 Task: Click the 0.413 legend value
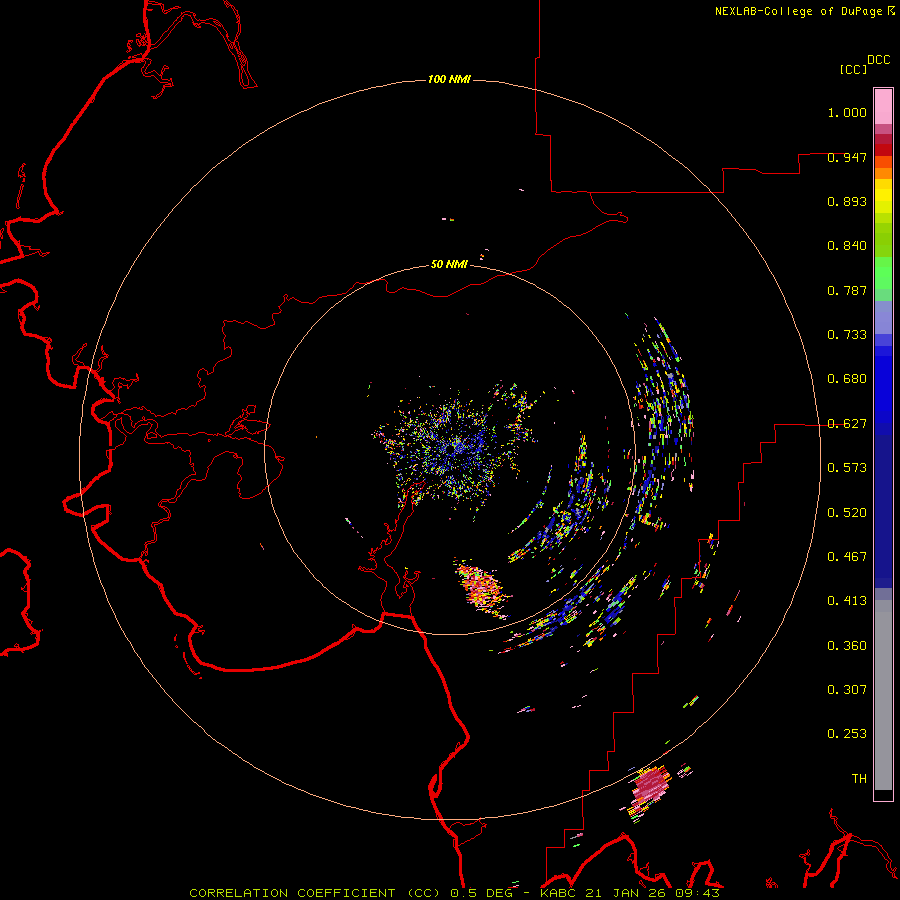[847, 601]
